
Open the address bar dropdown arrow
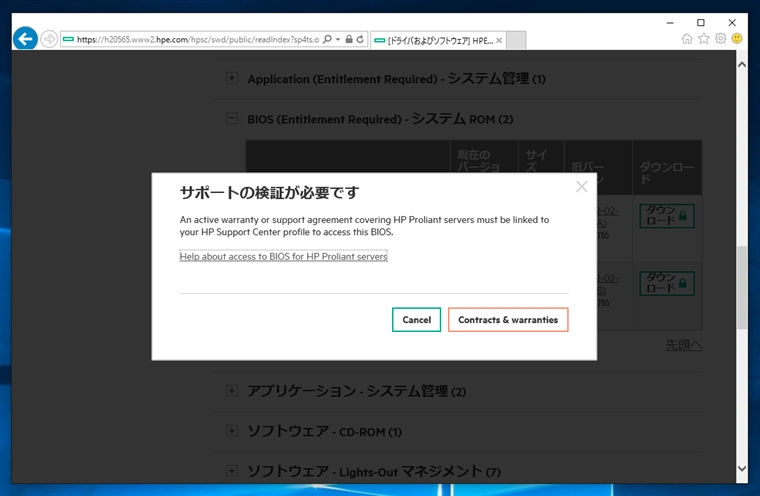tap(338, 39)
